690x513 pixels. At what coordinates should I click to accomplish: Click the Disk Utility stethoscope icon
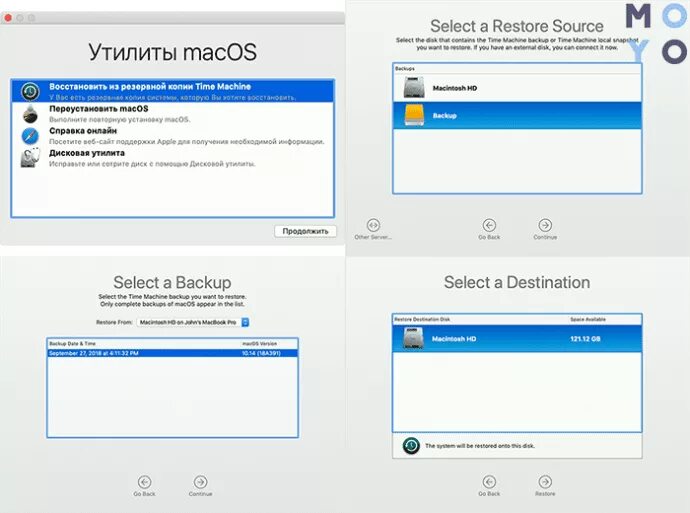[30, 158]
